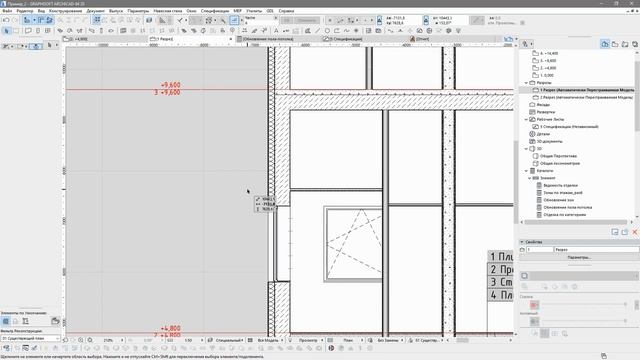Open the View Map in Navigator
640x360 pixels.
(615, 44)
